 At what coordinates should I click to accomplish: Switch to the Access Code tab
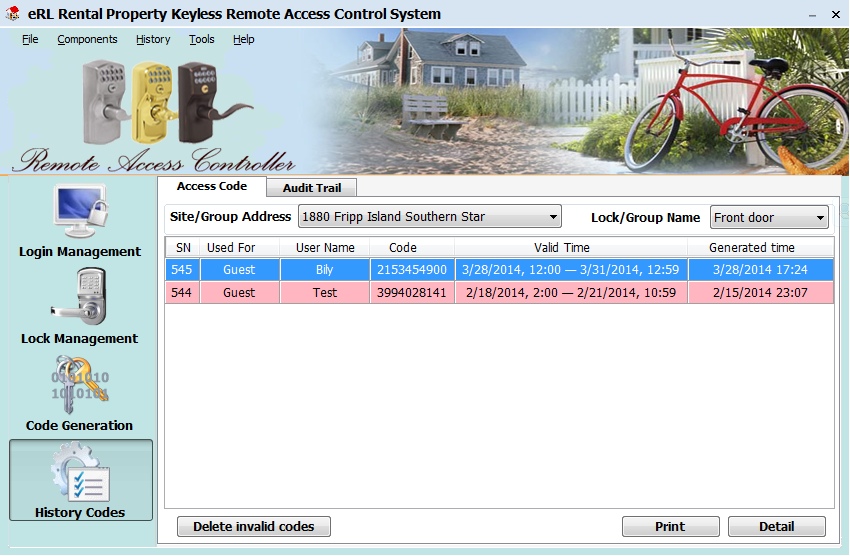[x=212, y=186]
